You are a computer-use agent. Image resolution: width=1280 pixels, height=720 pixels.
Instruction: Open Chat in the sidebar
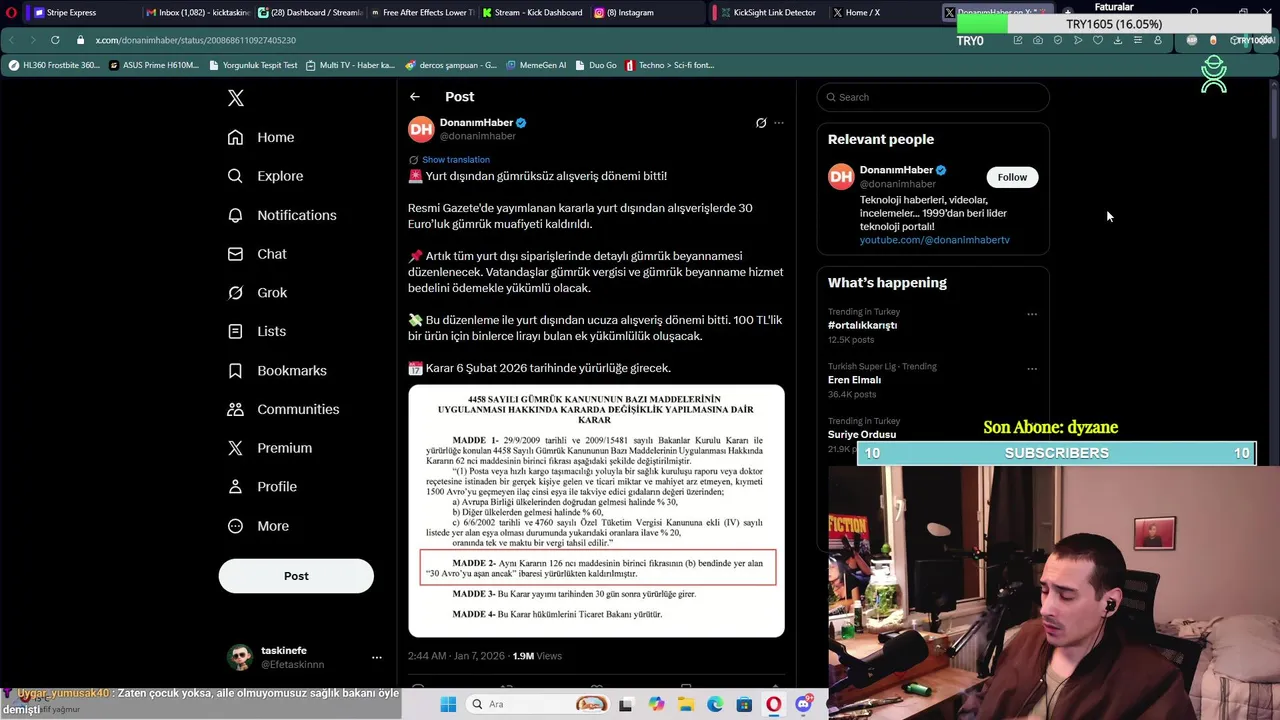point(257,254)
